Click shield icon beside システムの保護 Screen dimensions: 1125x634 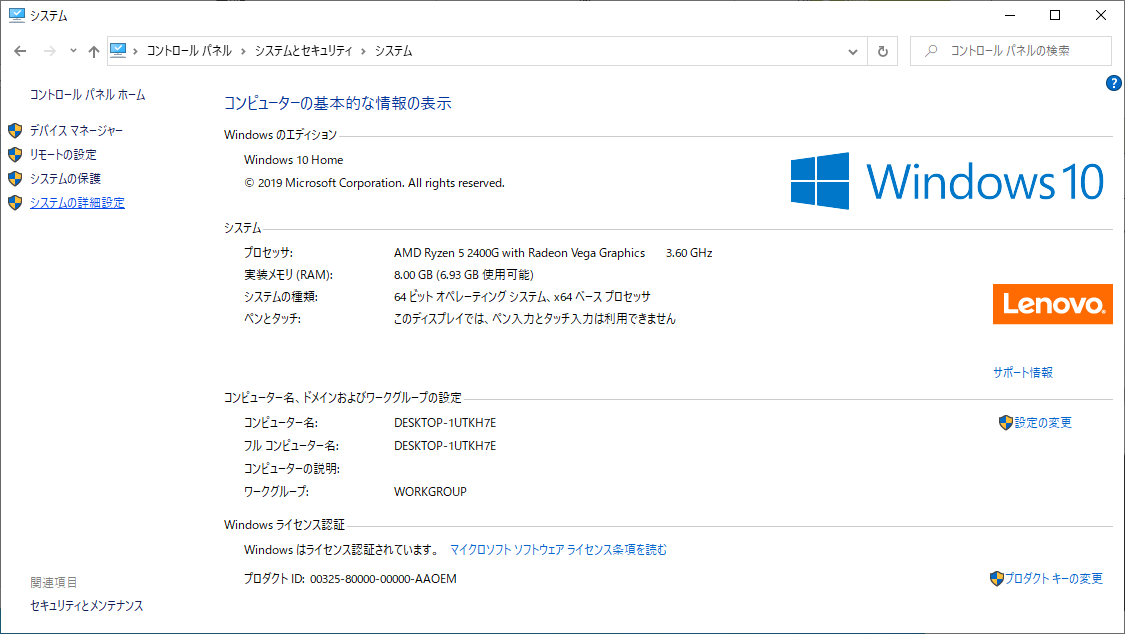point(15,179)
